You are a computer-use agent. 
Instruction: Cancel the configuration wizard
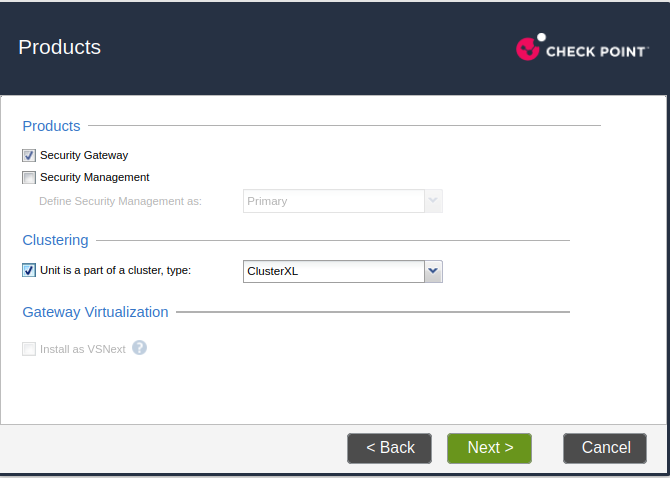coord(605,448)
